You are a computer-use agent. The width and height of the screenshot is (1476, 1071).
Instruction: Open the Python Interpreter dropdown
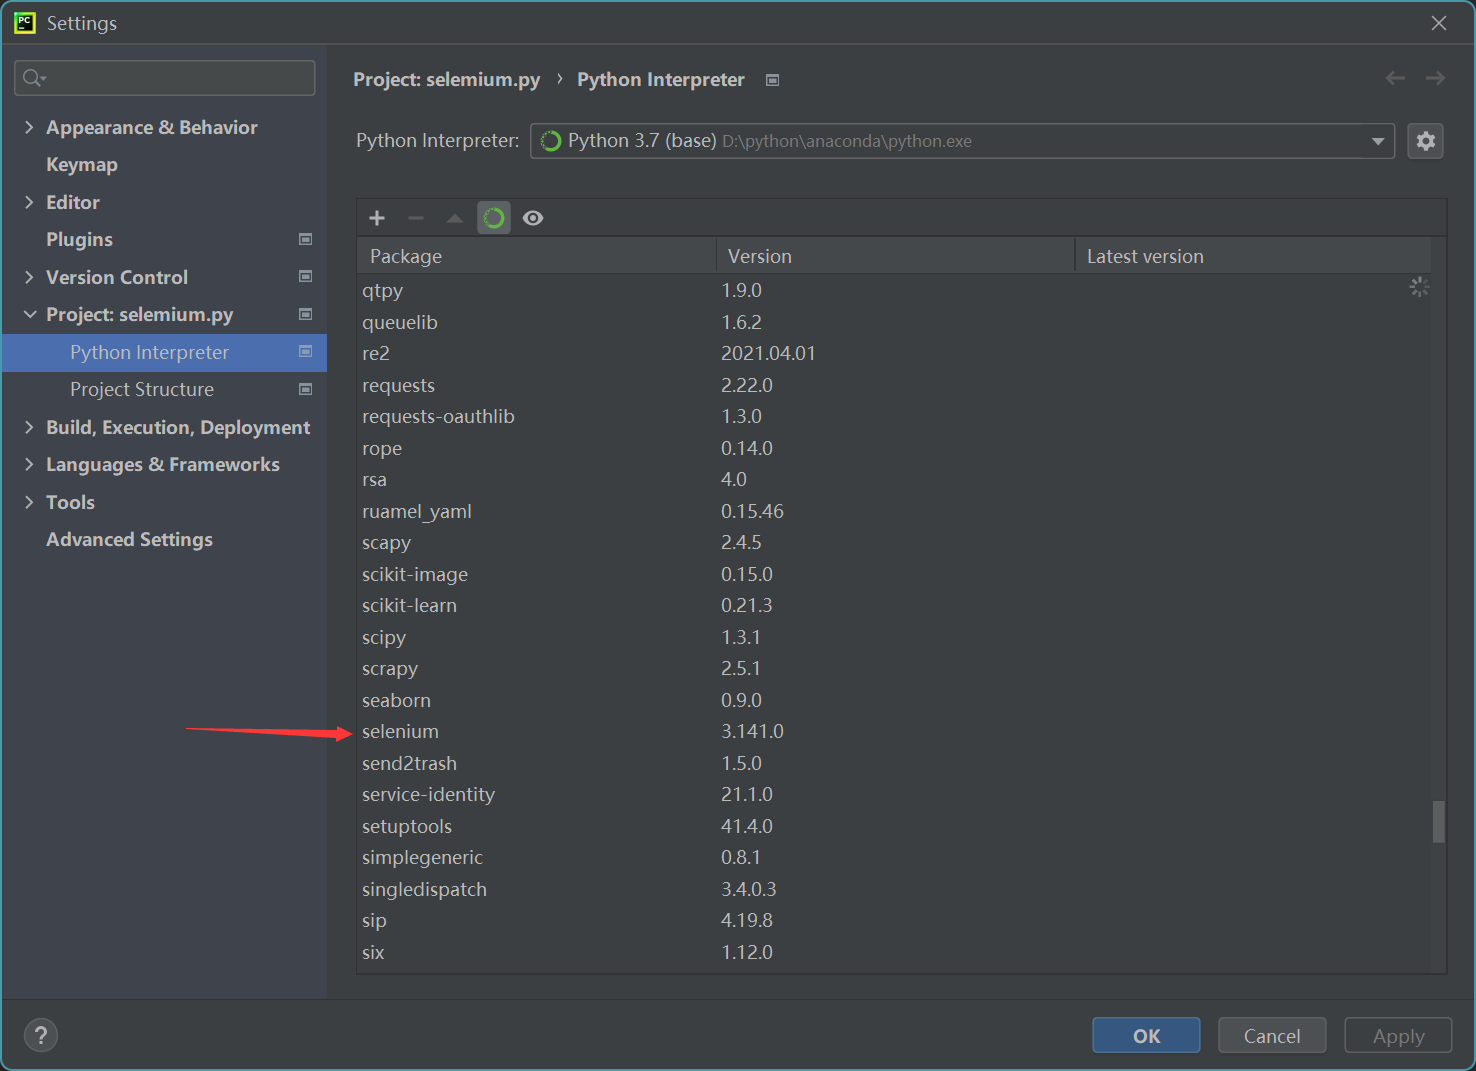pyautogui.click(x=962, y=141)
